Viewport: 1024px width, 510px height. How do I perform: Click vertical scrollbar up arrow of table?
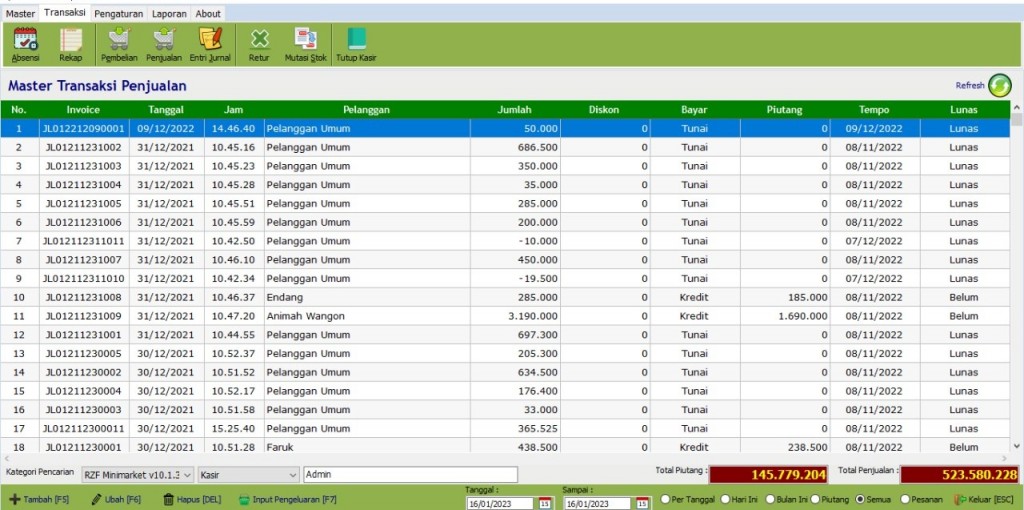click(1016, 106)
